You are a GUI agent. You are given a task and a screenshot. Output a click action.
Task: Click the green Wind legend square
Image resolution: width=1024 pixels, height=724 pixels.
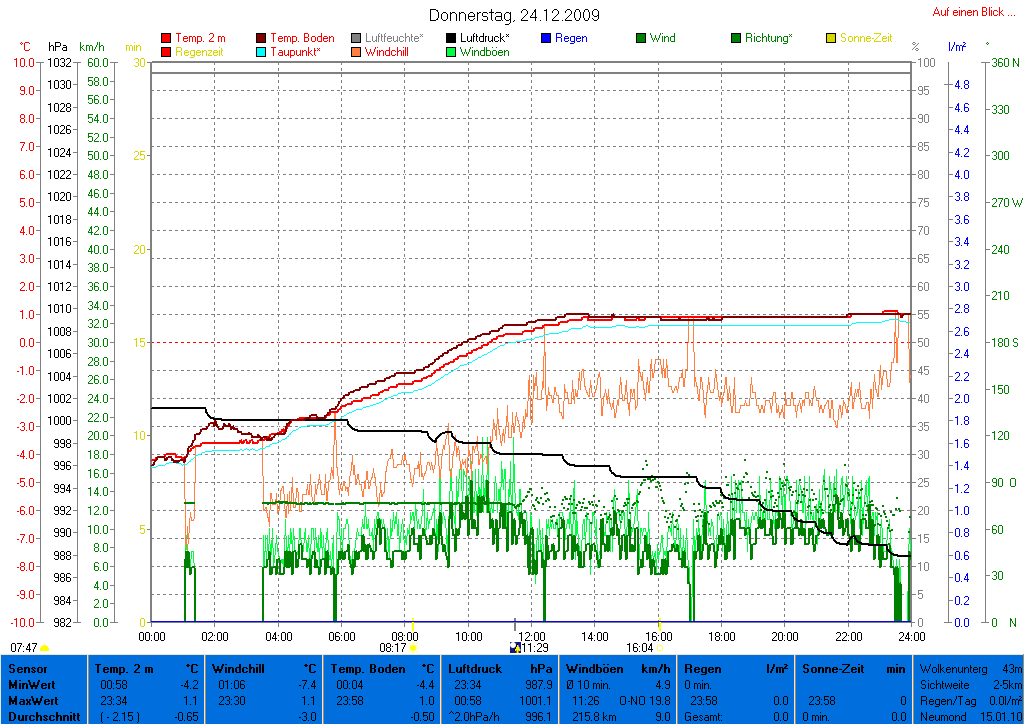click(x=641, y=39)
